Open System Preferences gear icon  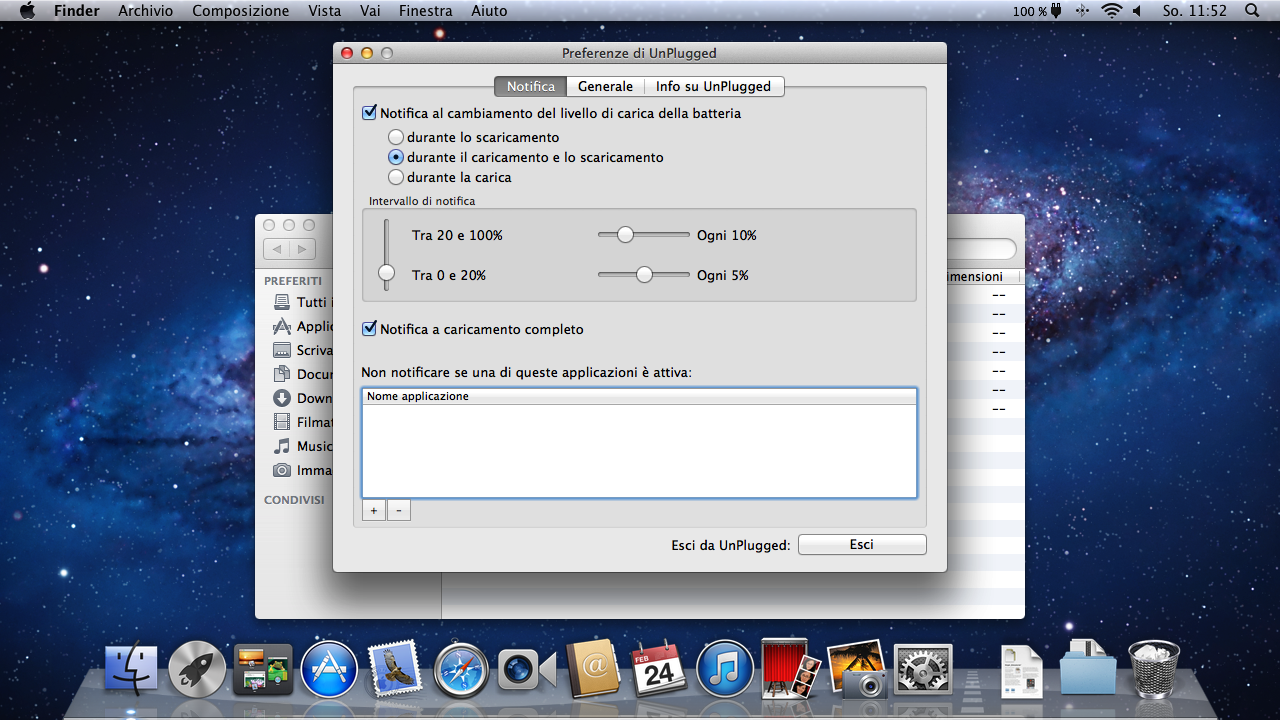pos(922,668)
